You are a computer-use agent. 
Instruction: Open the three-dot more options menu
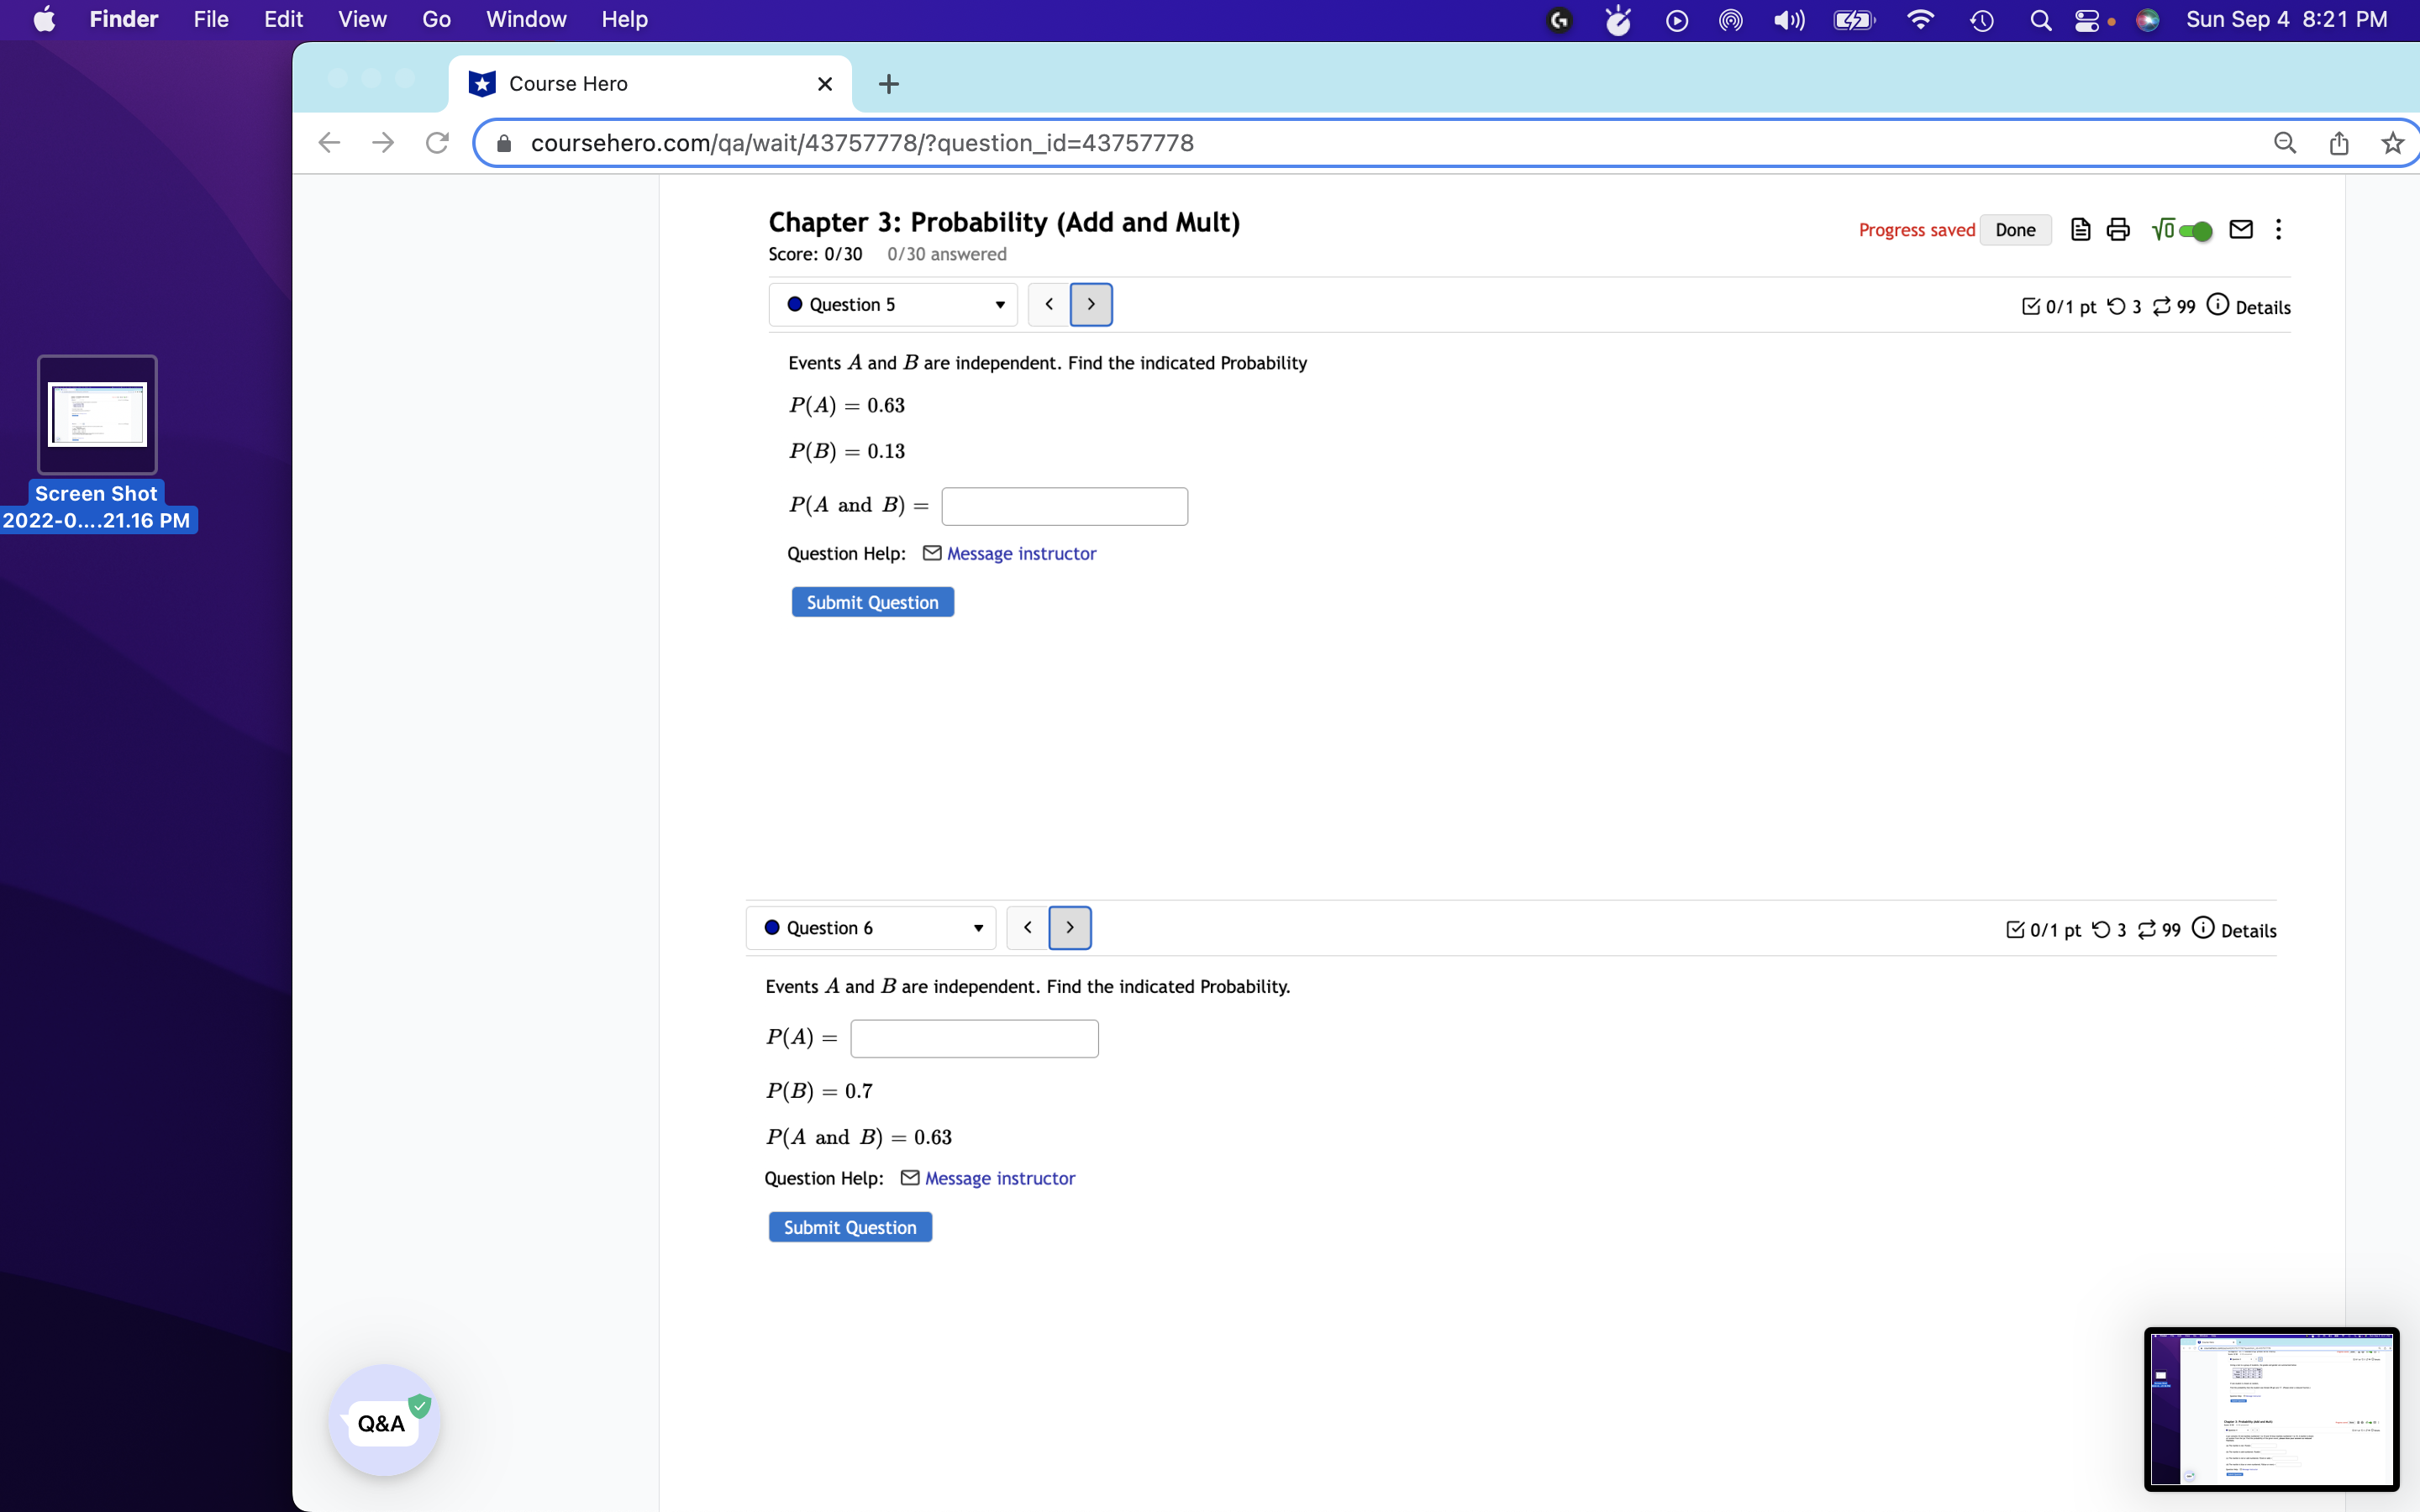pos(2278,230)
